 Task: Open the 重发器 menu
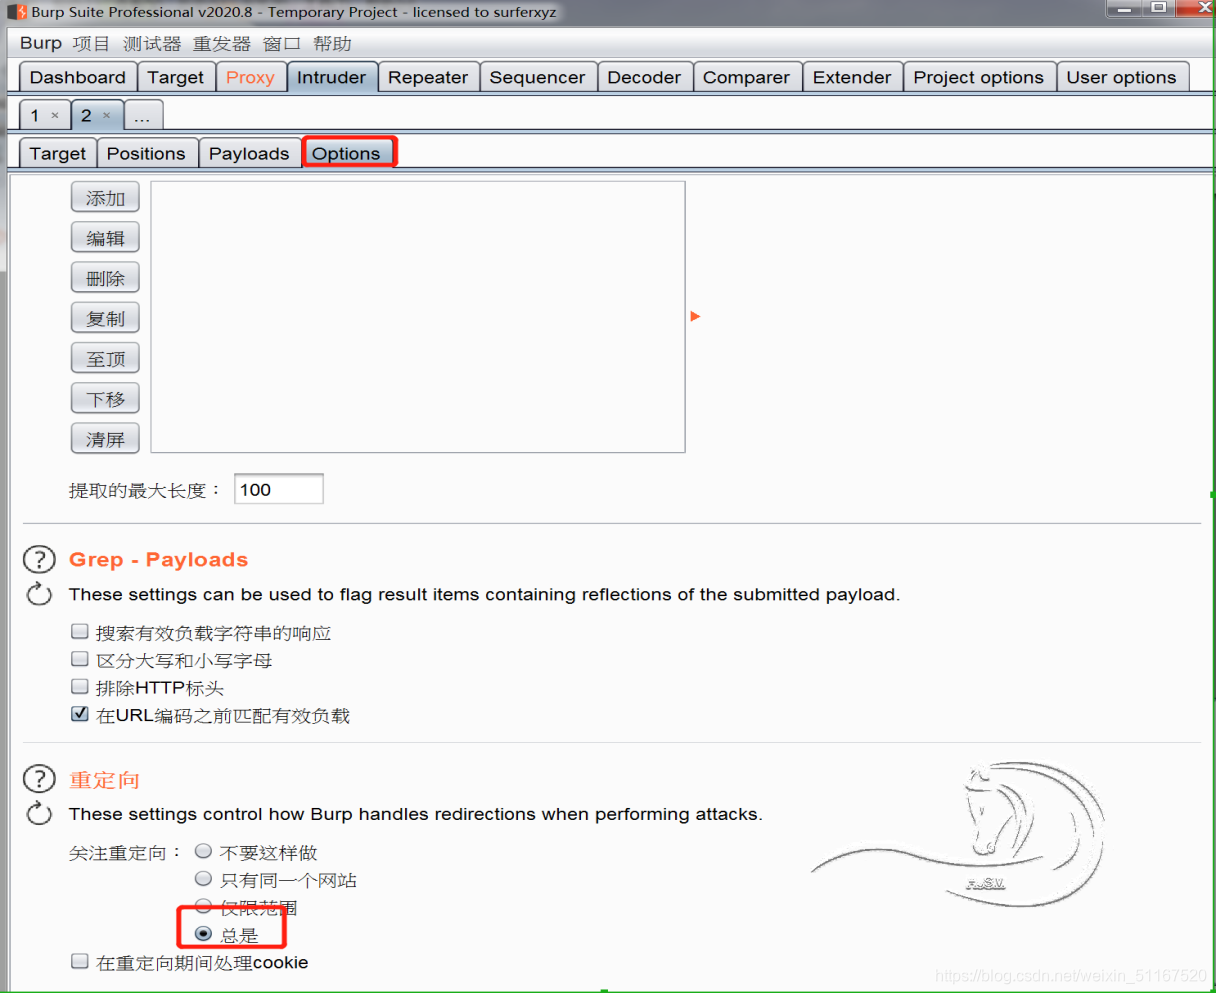point(222,43)
